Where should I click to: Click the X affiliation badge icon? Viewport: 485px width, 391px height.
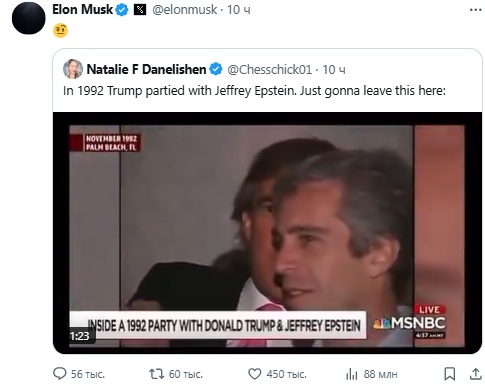coord(140,10)
